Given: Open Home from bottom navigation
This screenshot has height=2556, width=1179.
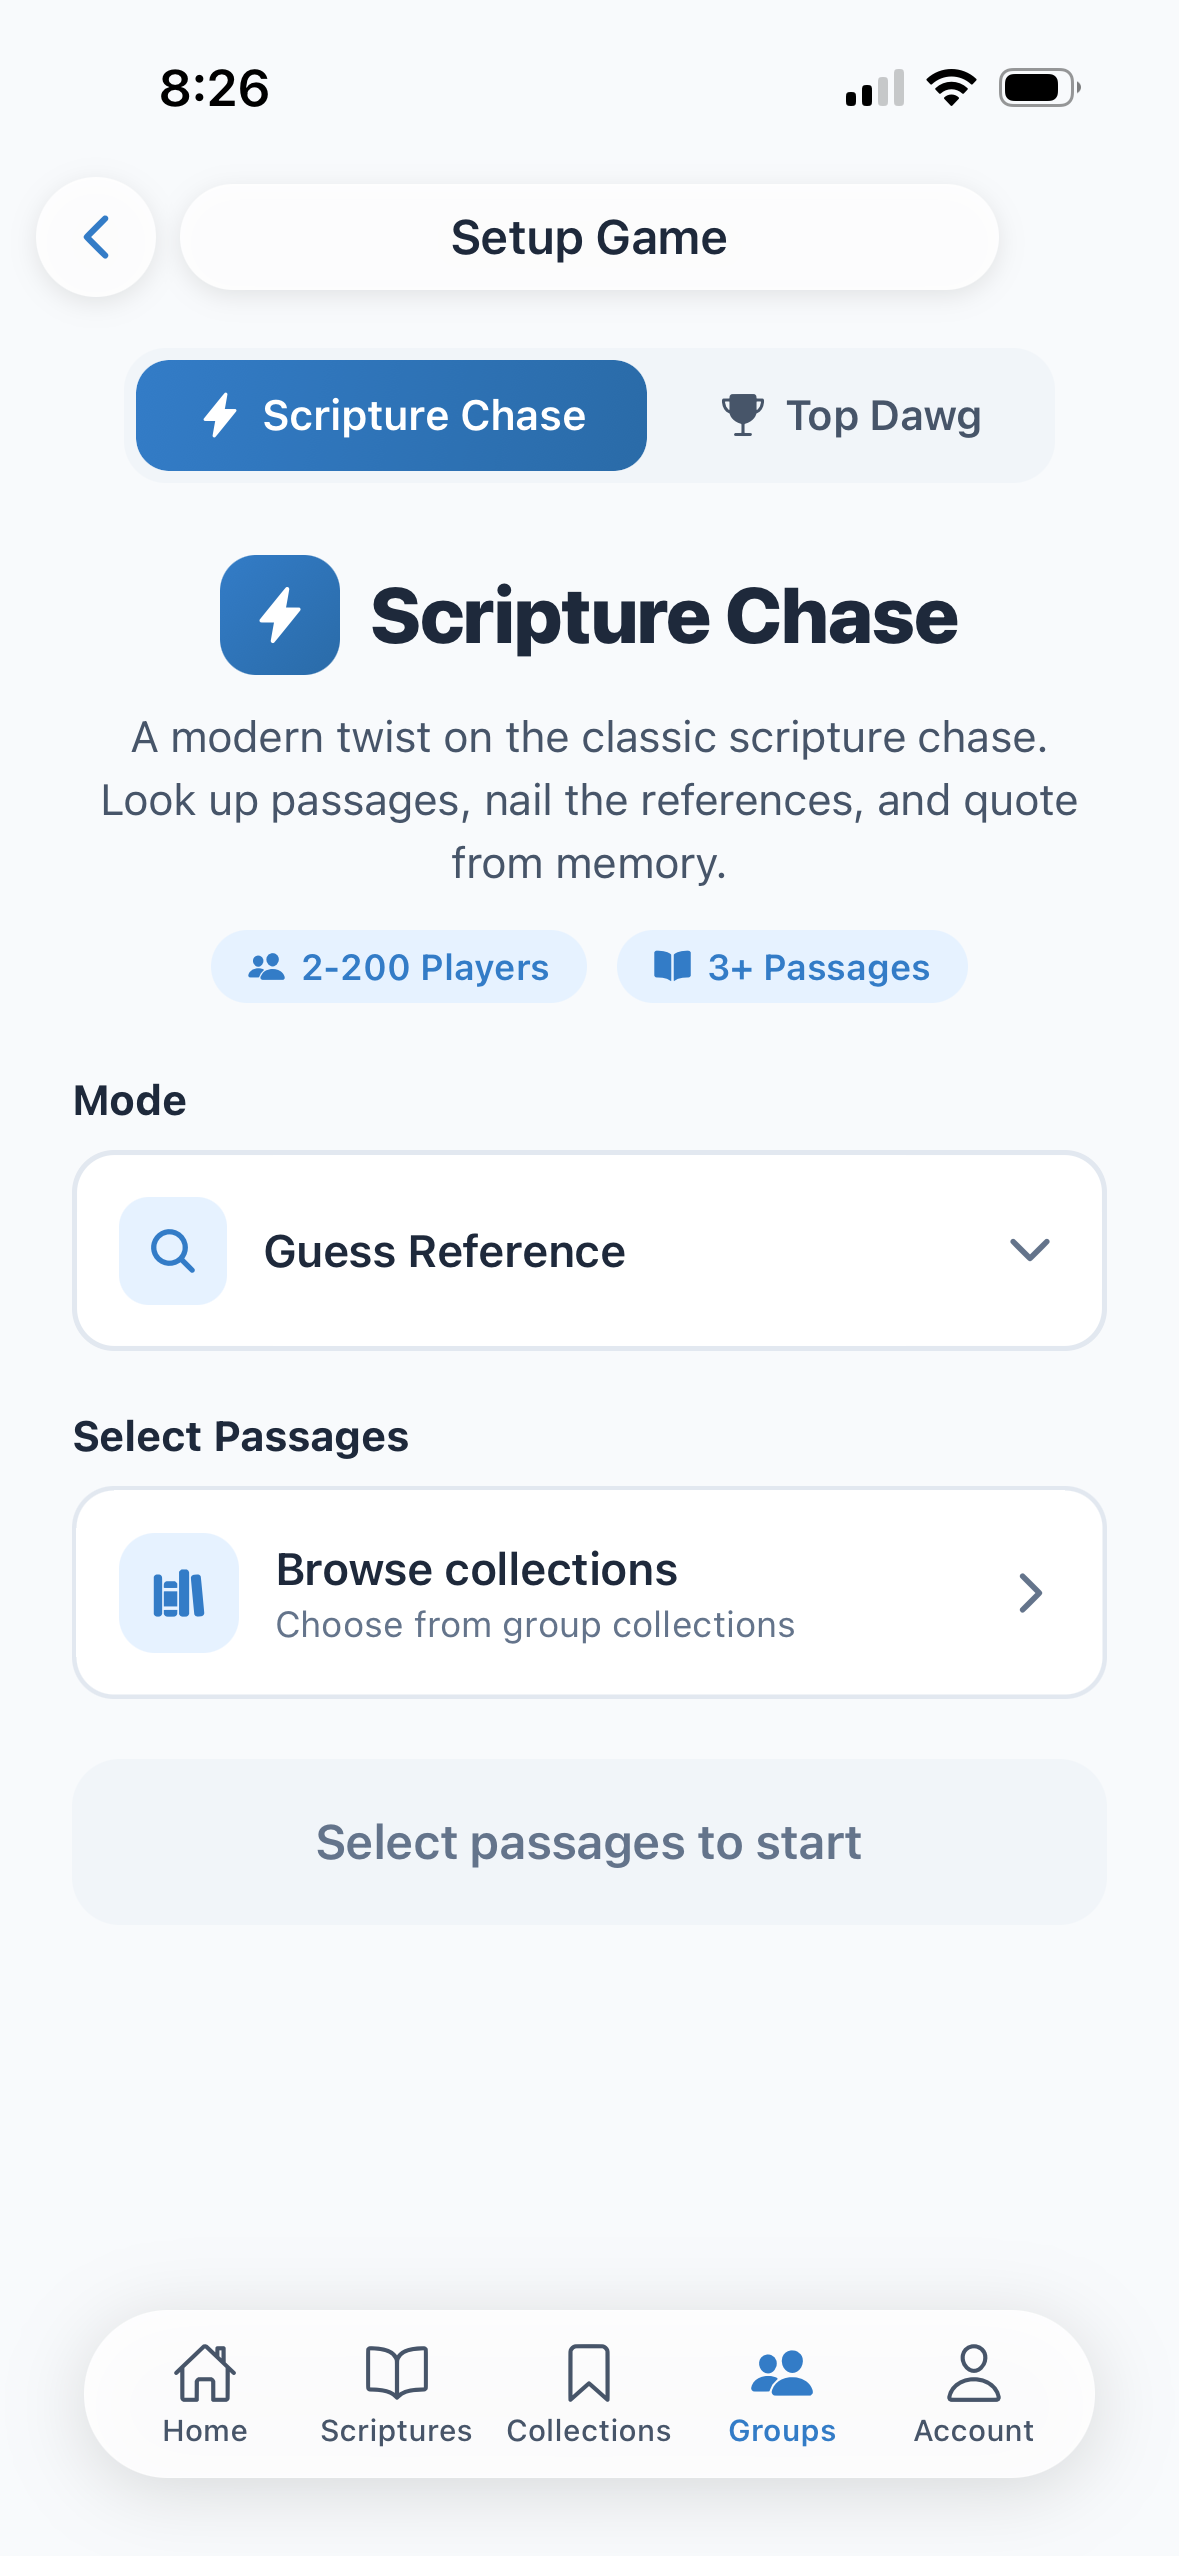Looking at the screenshot, I should tap(205, 2394).
